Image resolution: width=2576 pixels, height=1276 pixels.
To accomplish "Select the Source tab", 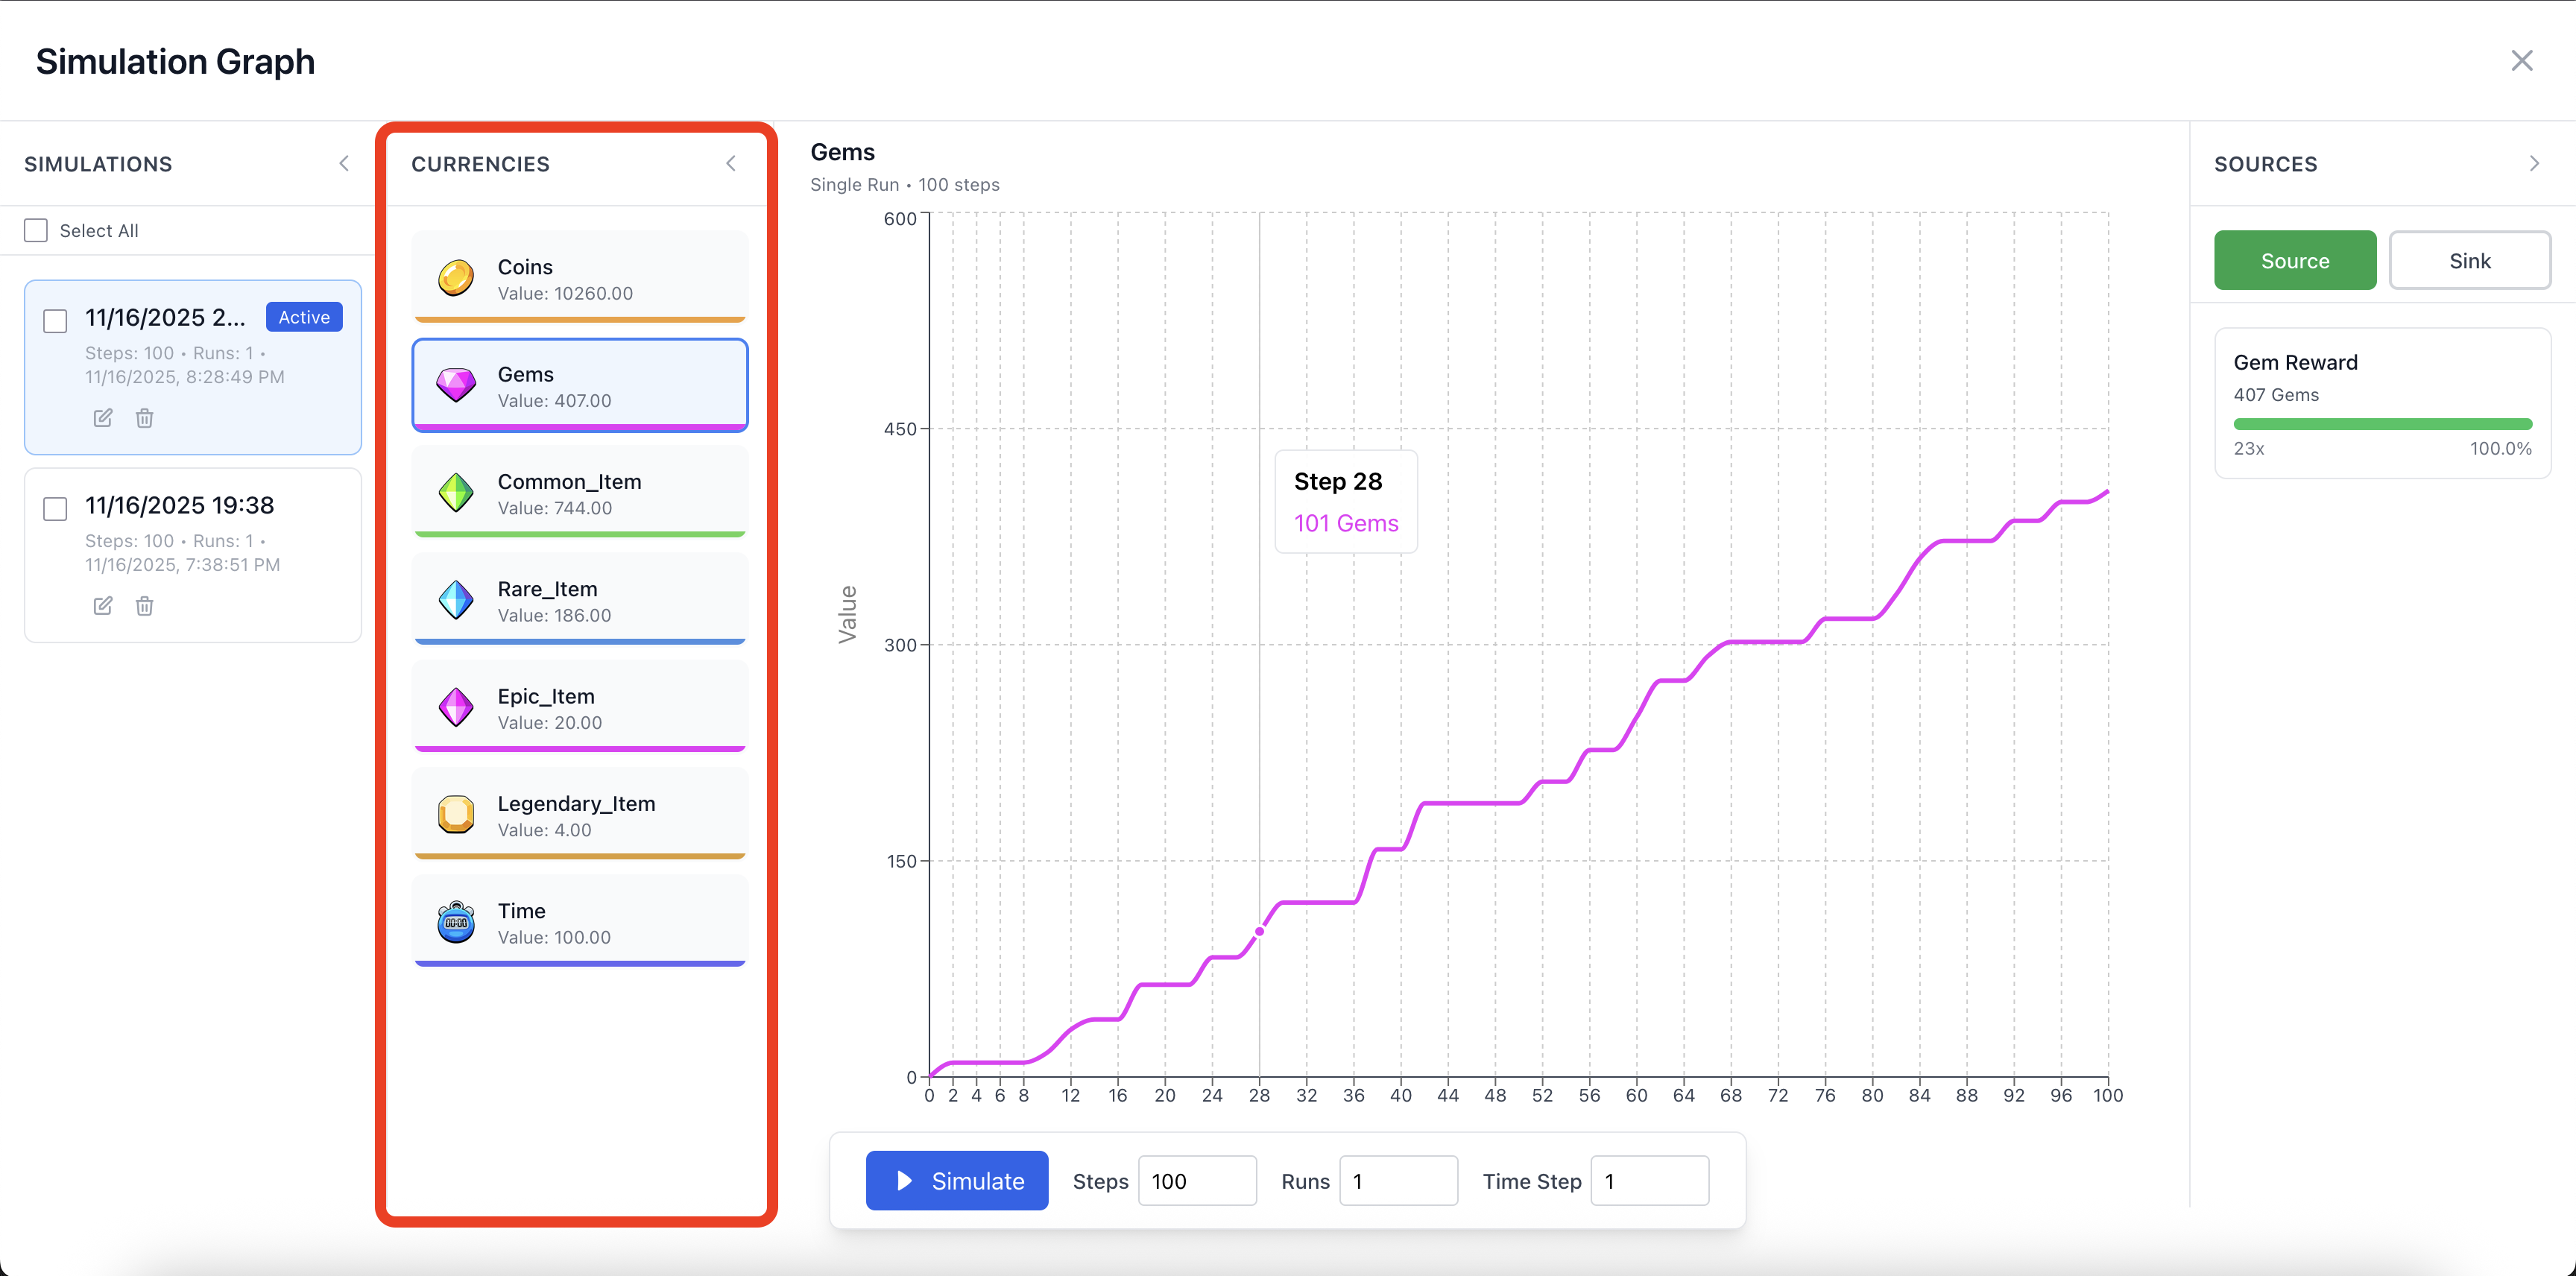I will [2294, 261].
